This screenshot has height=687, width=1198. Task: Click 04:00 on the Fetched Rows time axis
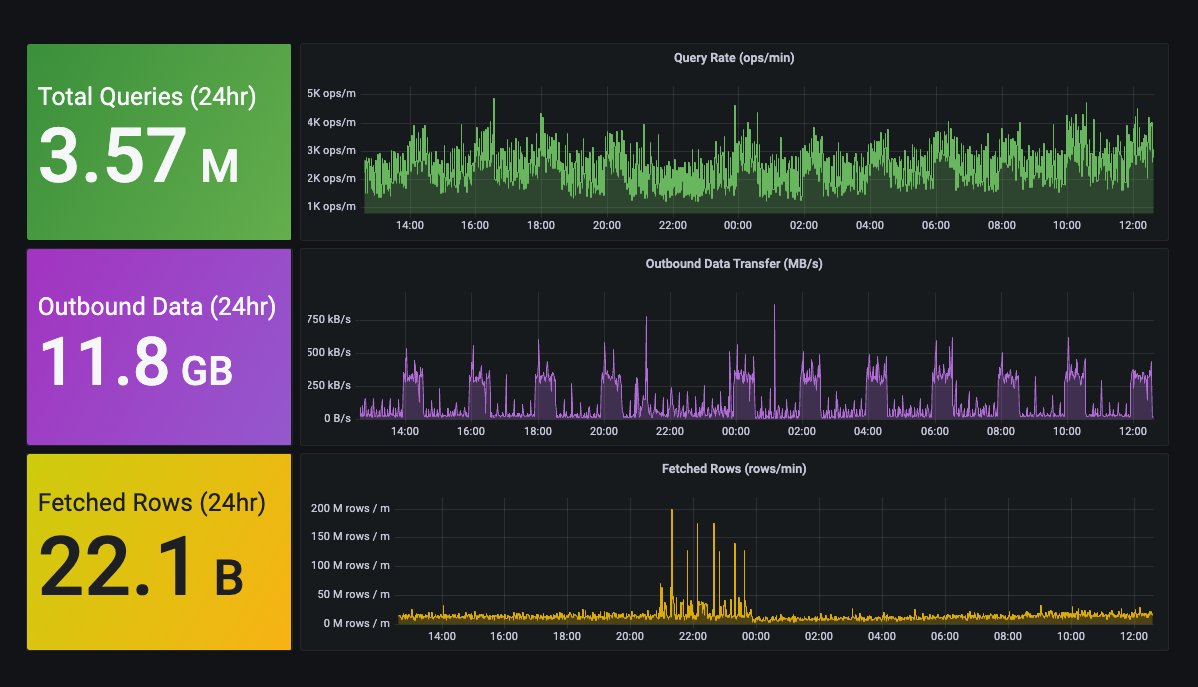[882, 636]
